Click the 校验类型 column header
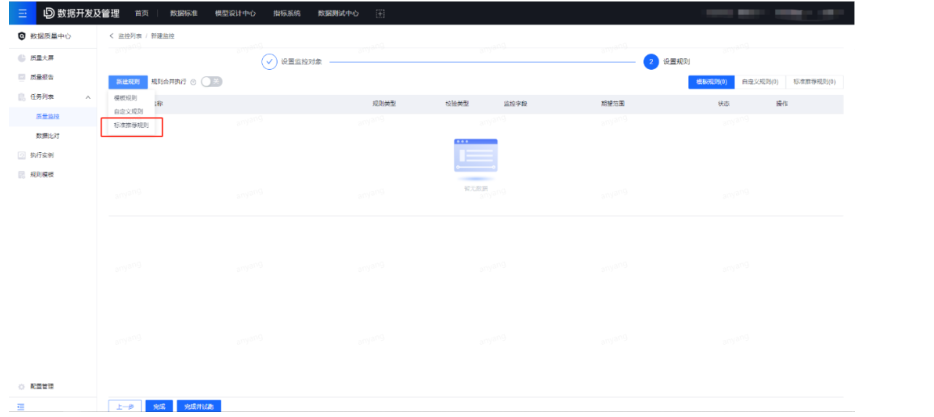The image size is (934, 417). (457, 104)
